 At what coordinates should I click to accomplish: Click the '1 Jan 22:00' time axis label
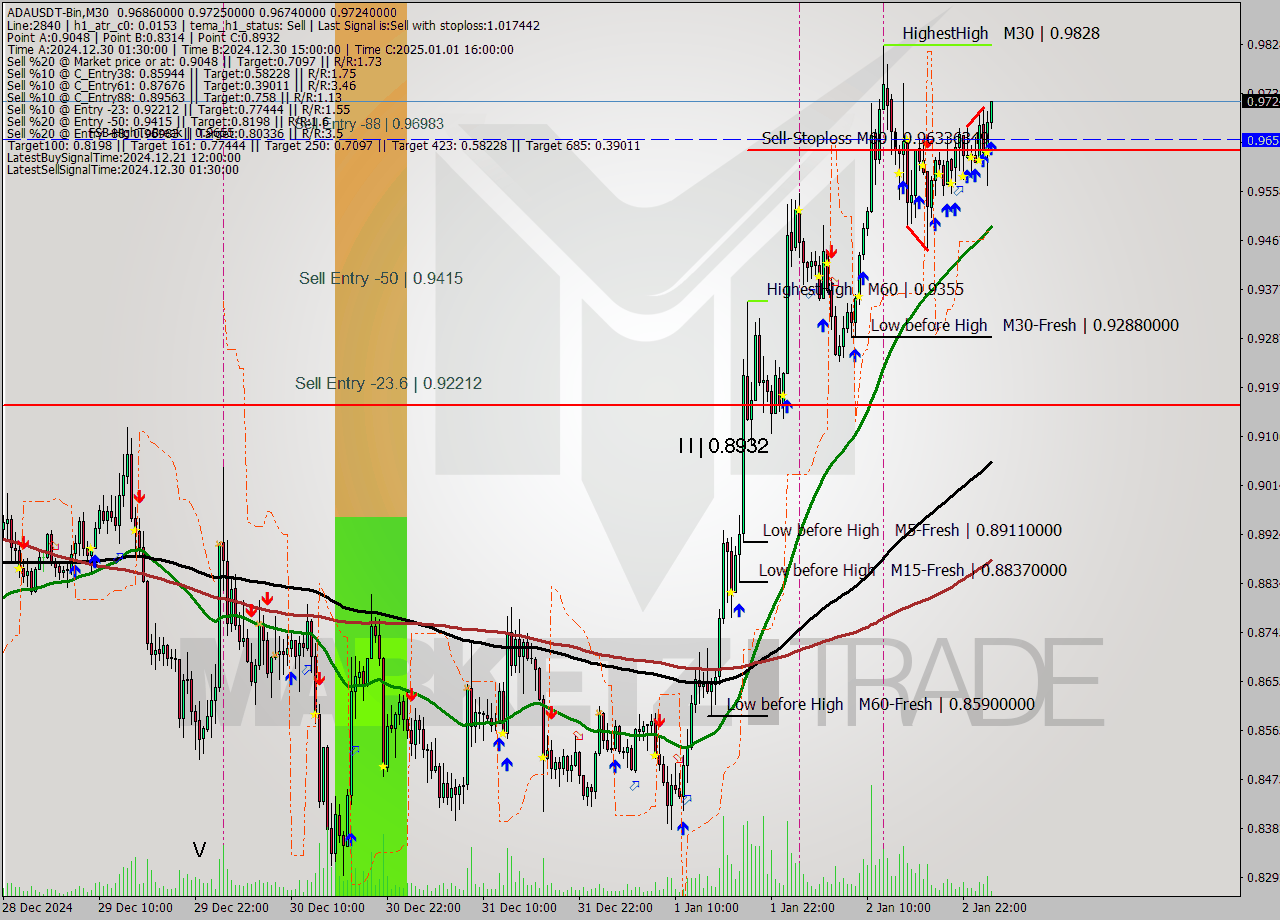click(x=803, y=908)
